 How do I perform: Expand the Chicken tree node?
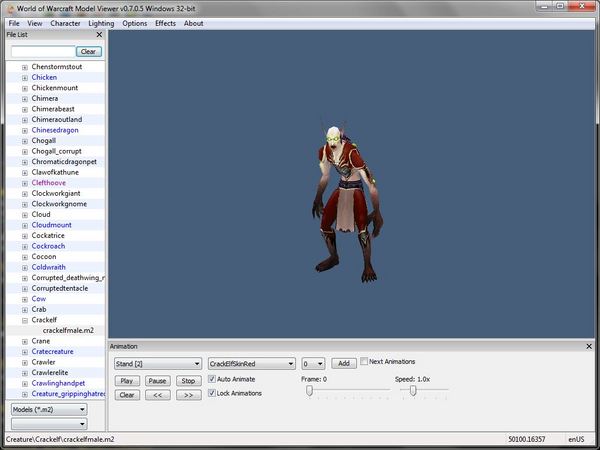[x=24, y=77]
